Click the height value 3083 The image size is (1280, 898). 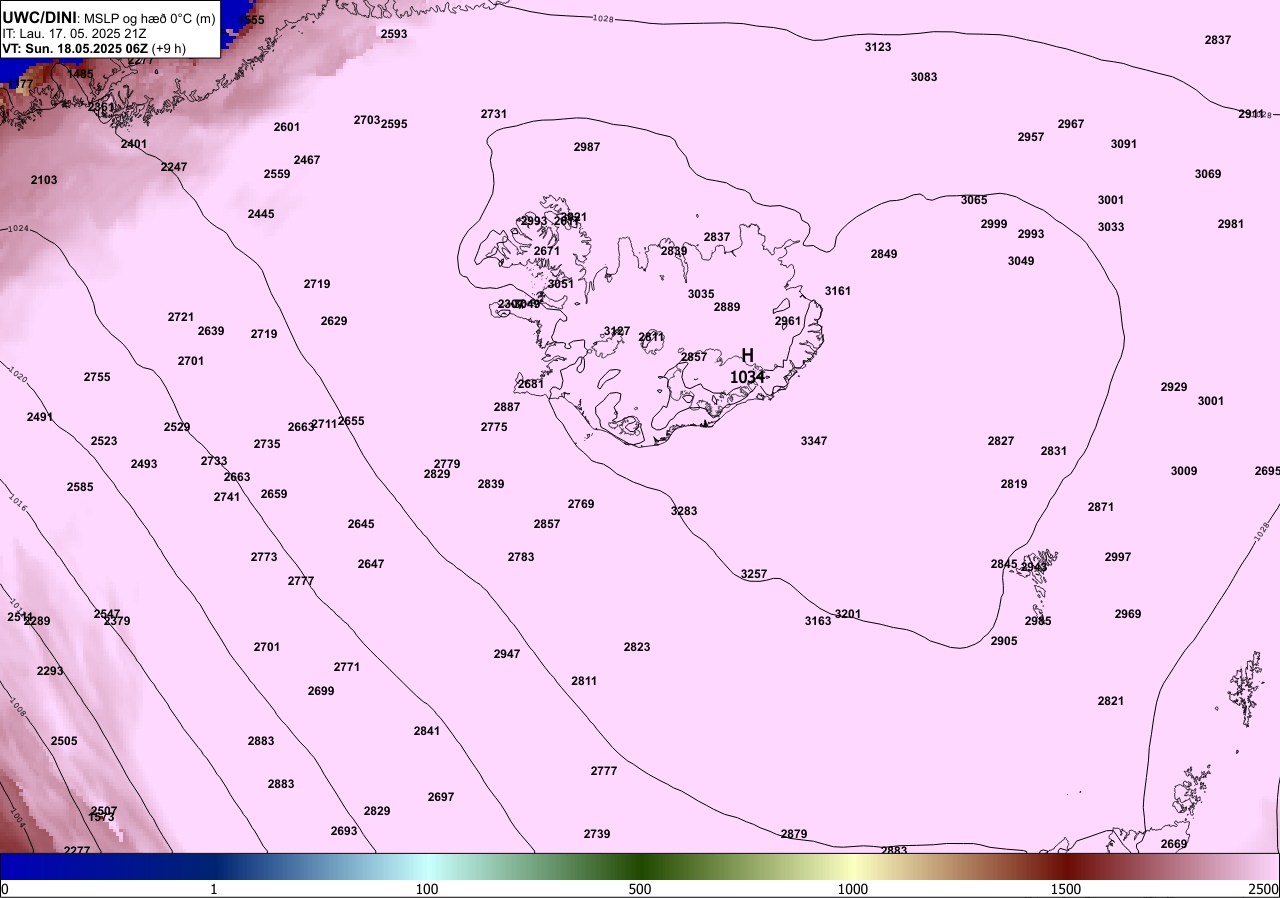924,77
